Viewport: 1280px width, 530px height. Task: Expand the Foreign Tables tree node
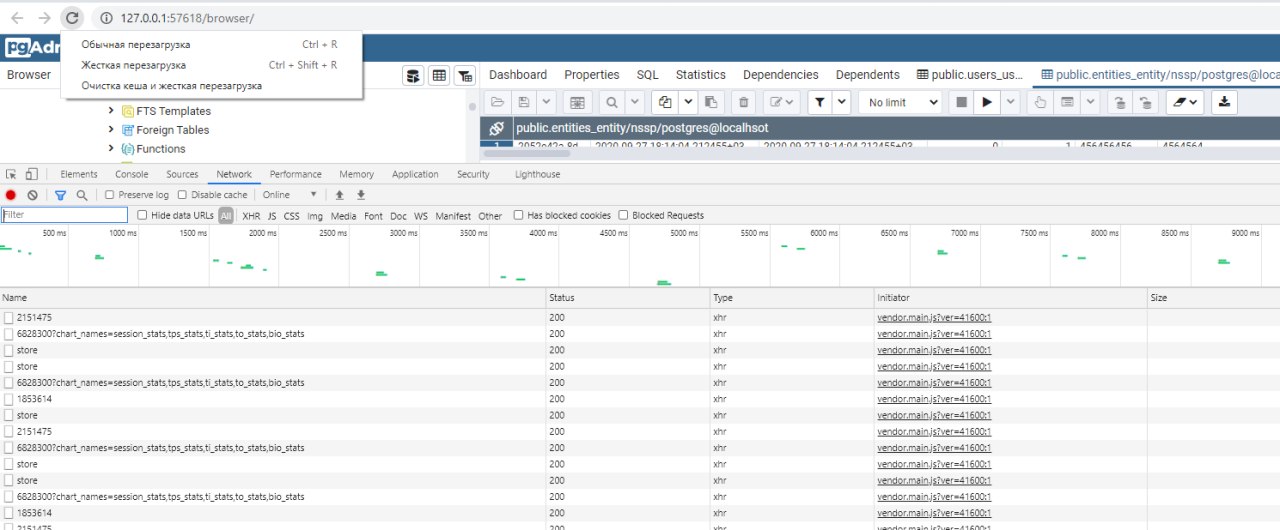pyautogui.click(x=111, y=130)
